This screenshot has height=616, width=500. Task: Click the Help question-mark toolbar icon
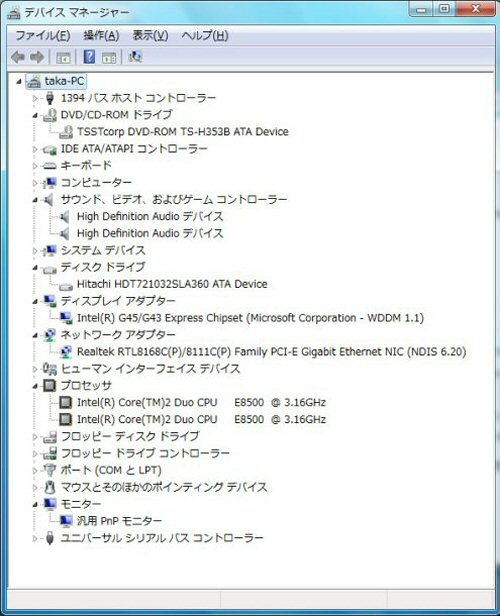coord(89,57)
